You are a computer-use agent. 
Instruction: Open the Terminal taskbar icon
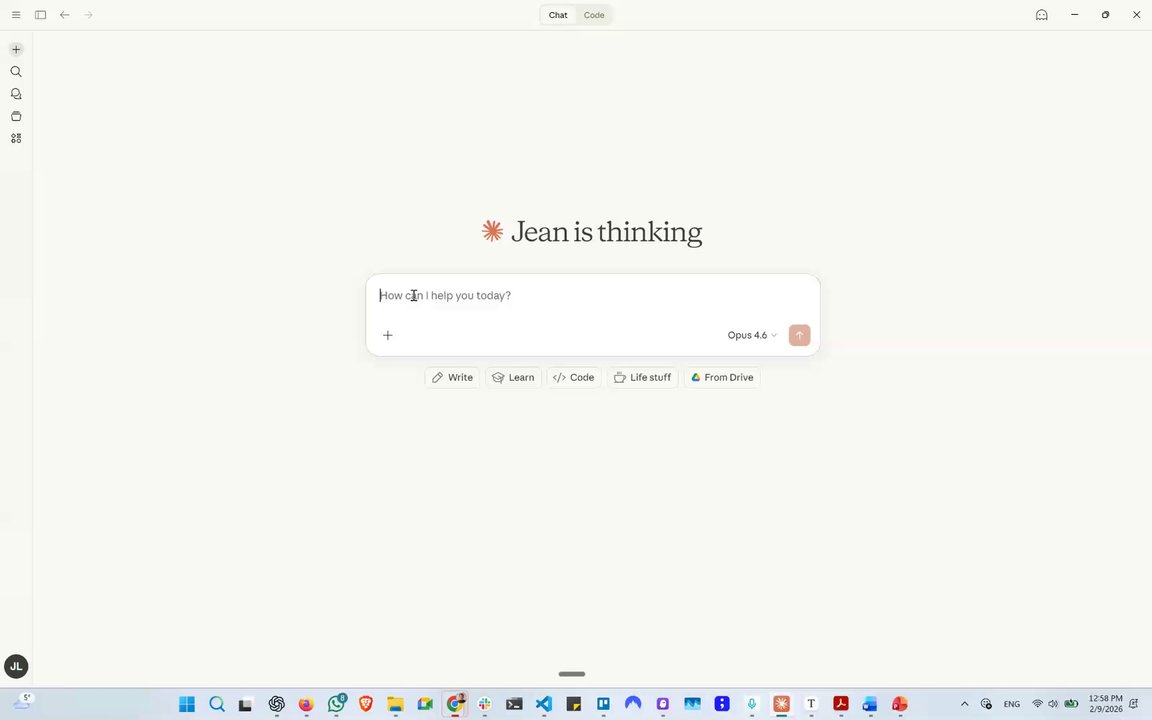tap(514, 704)
